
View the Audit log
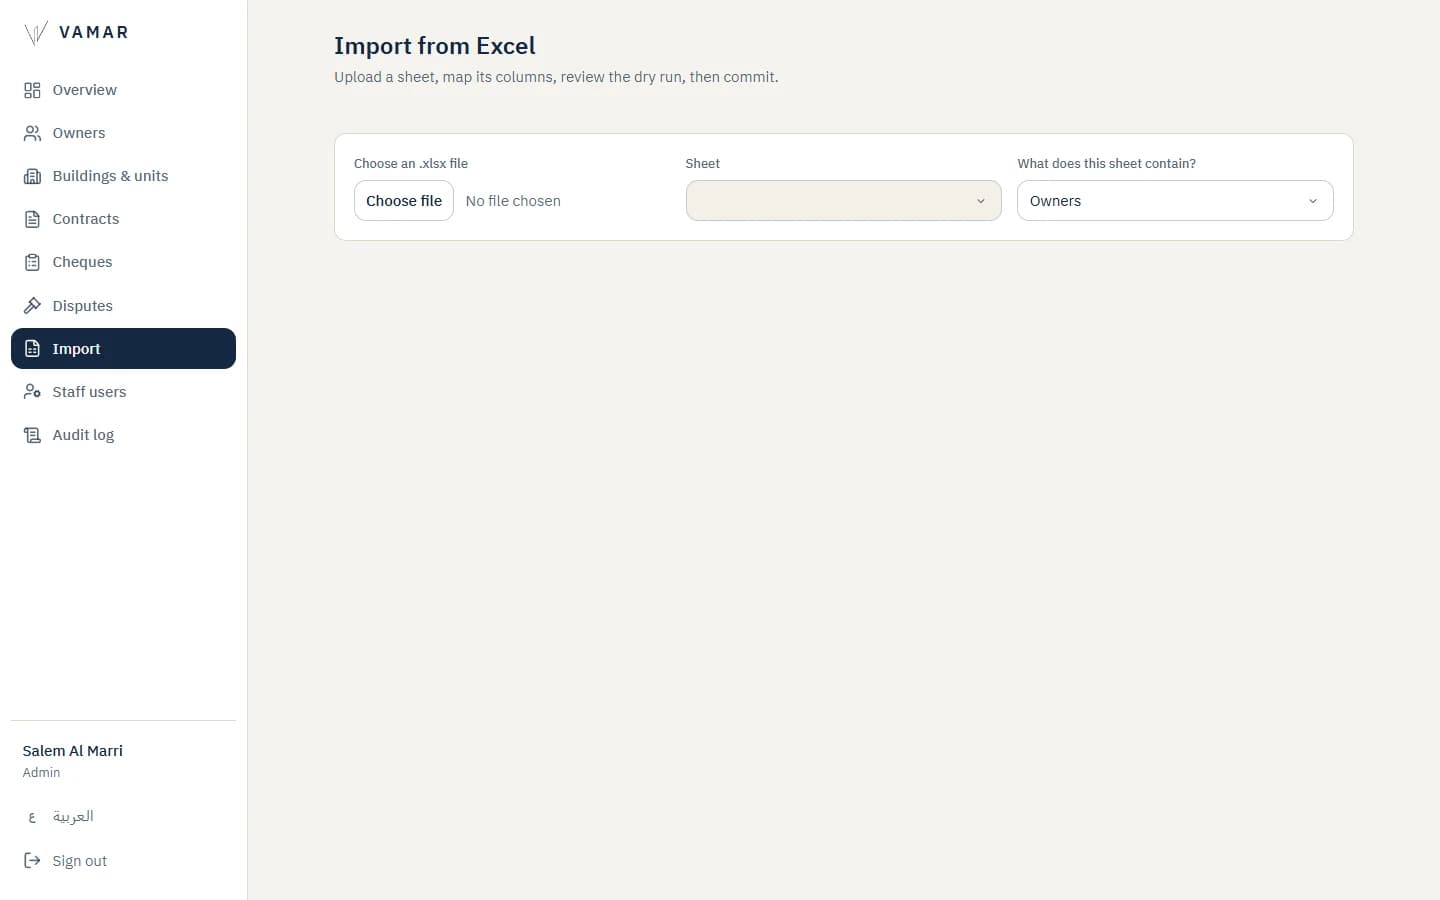click(x=123, y=435)
